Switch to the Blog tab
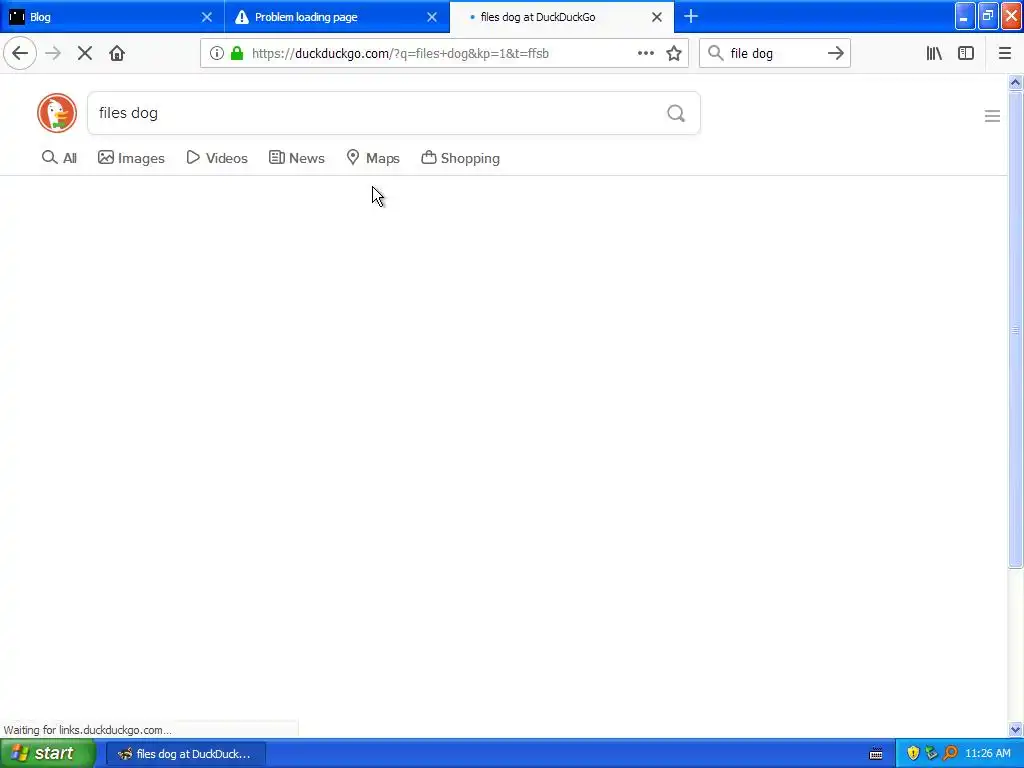 pyautogui.click(x=112, y=16)
